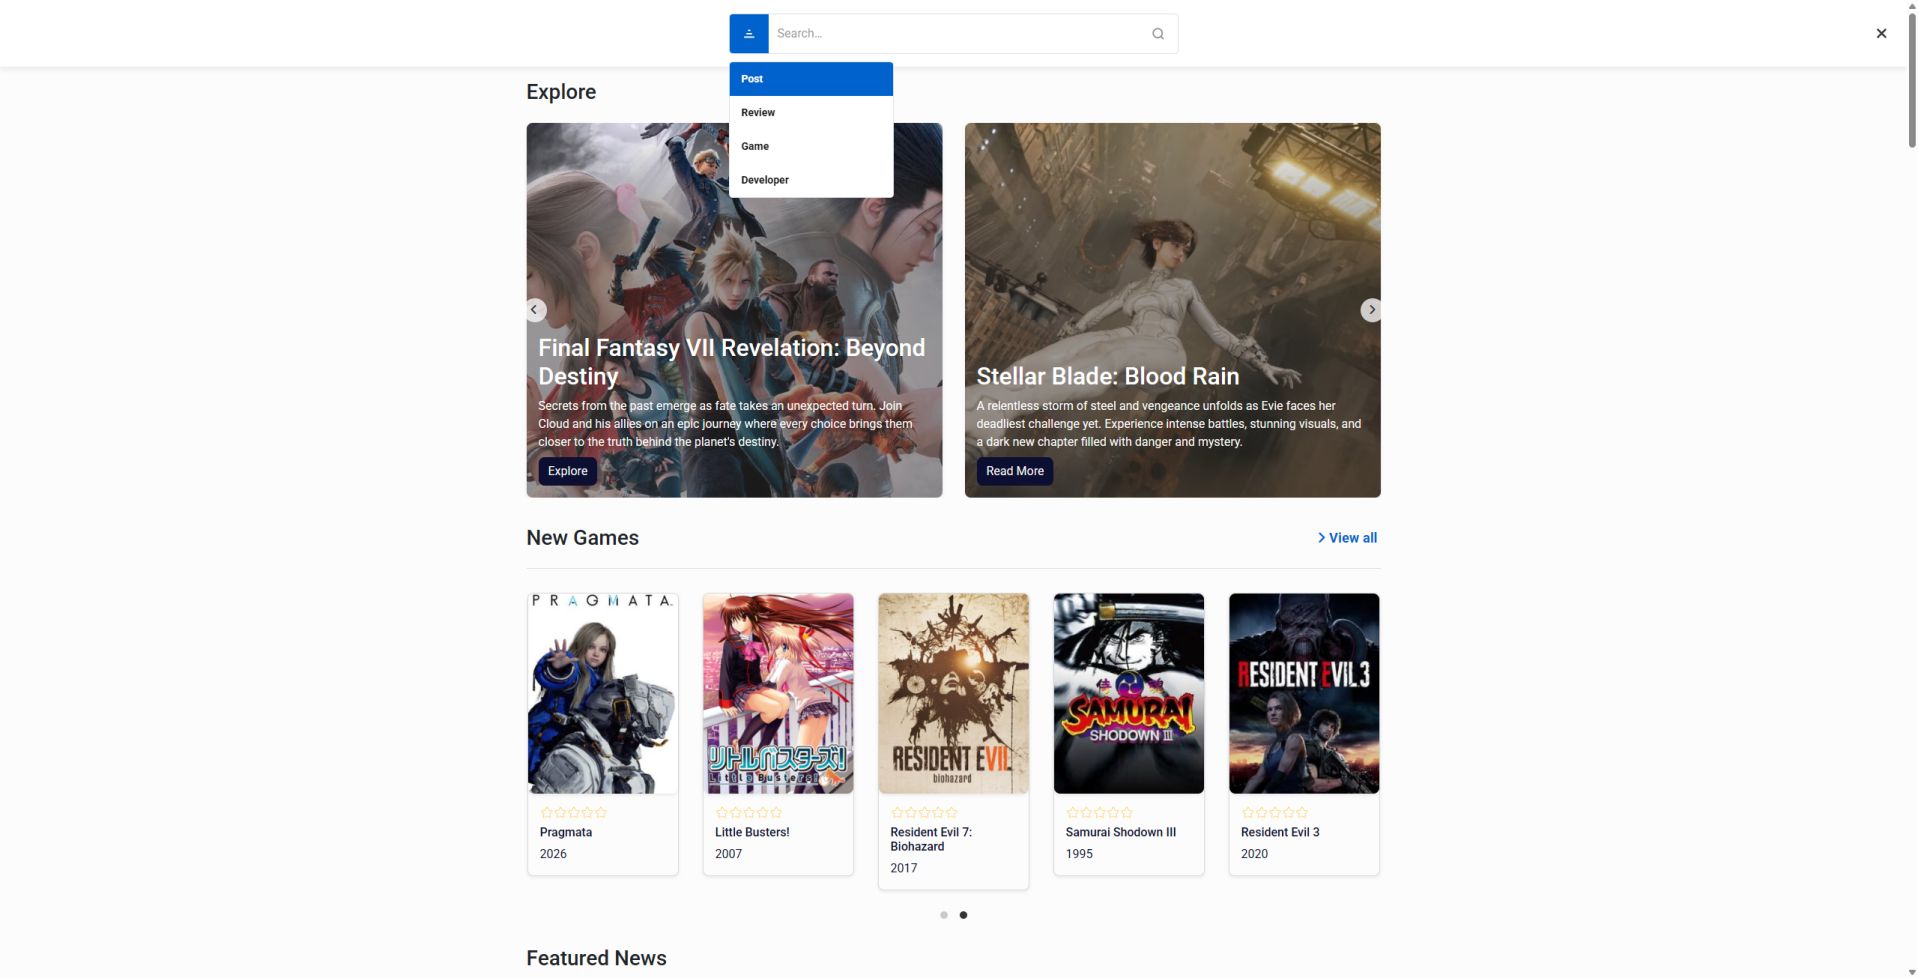Click the Resident Evil 3 title
1918x978 pixels.
[x=1280, y=833]
